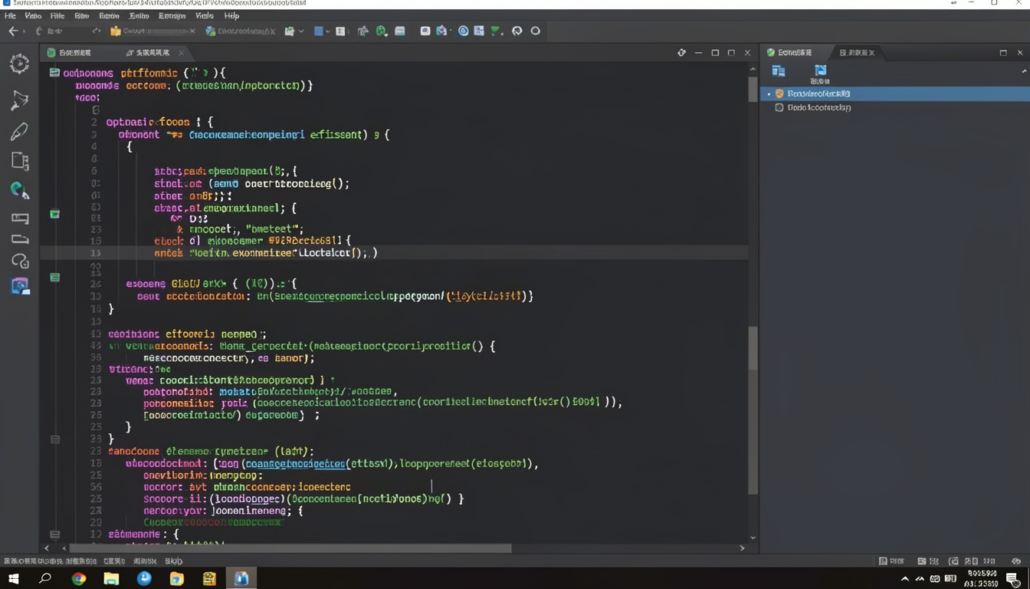
Task: Click the blue monitor icon in left sidebar
Action: pyautogui.click(x=19, y=287)
